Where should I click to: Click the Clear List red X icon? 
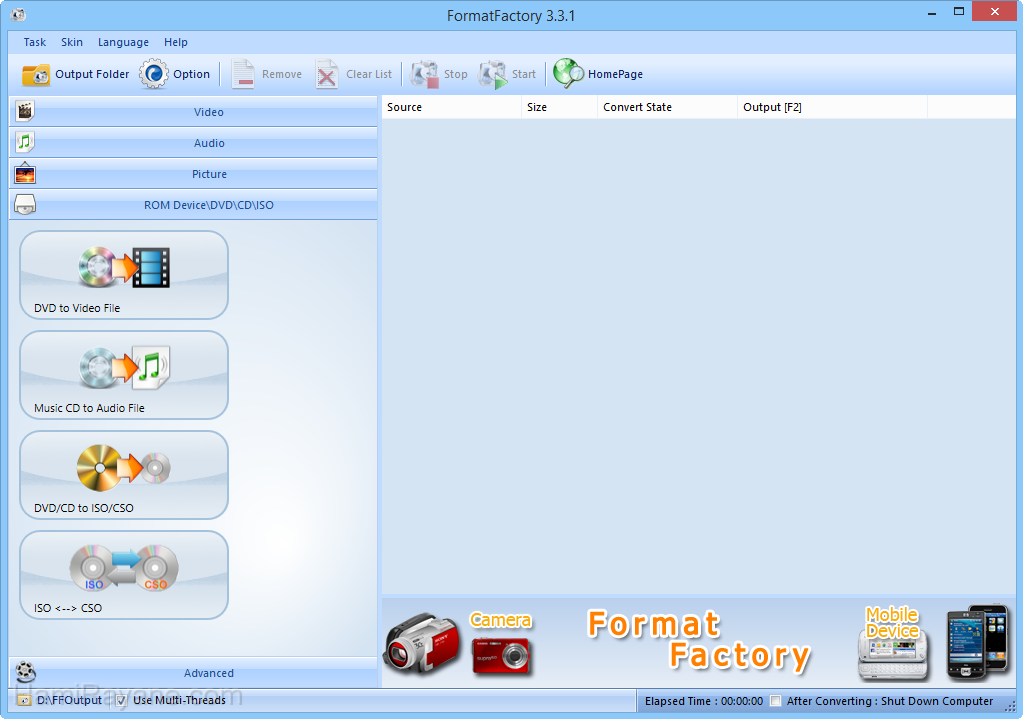[326, 74]
